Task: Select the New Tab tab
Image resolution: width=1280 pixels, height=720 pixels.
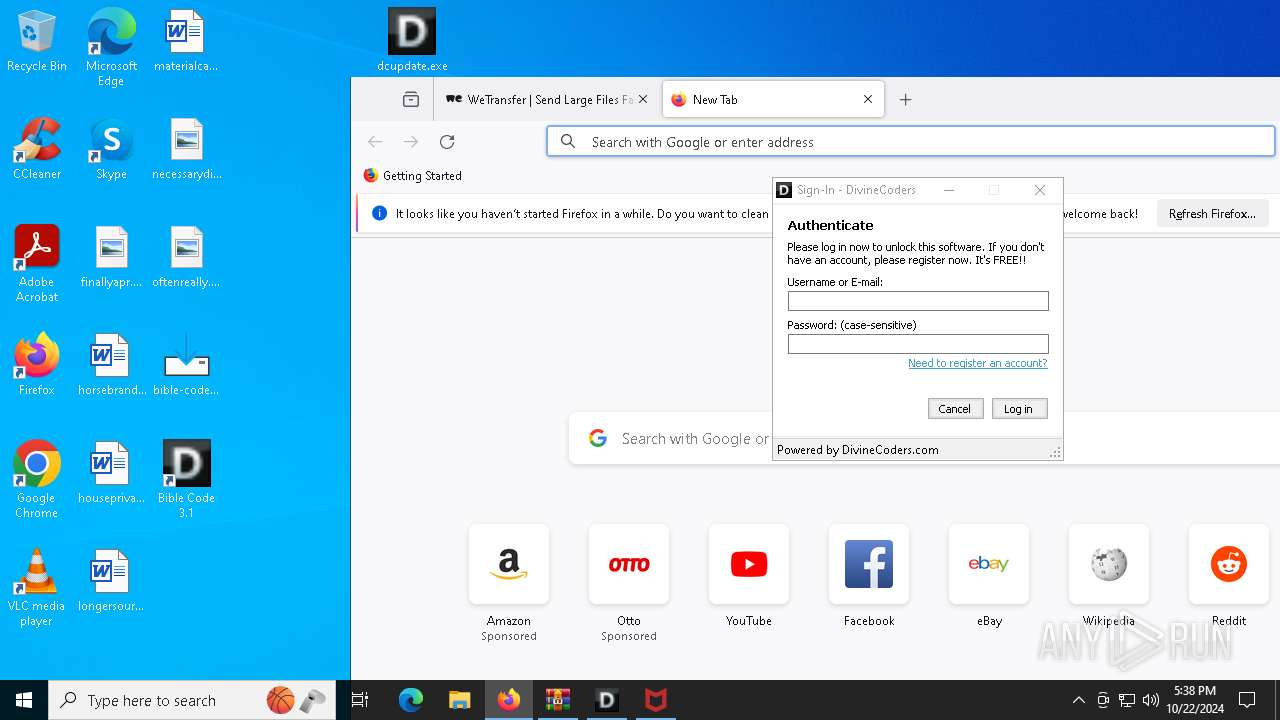Action: (x=772, y=99)
